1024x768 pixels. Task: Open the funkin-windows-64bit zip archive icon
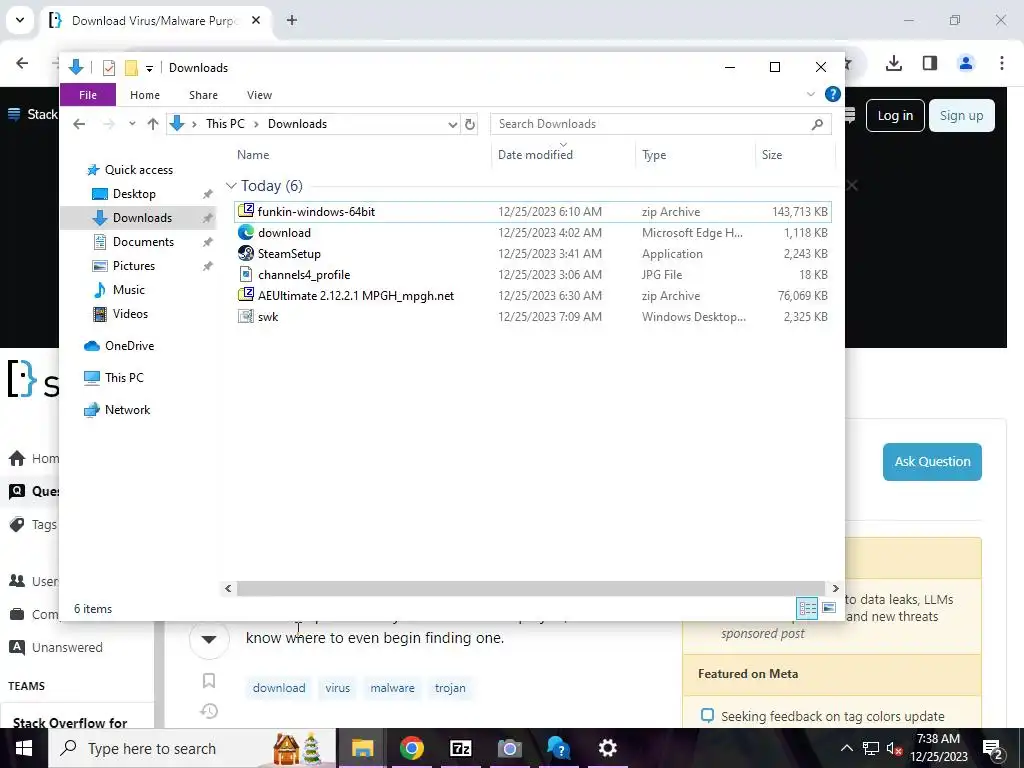[x=246, y=211]
